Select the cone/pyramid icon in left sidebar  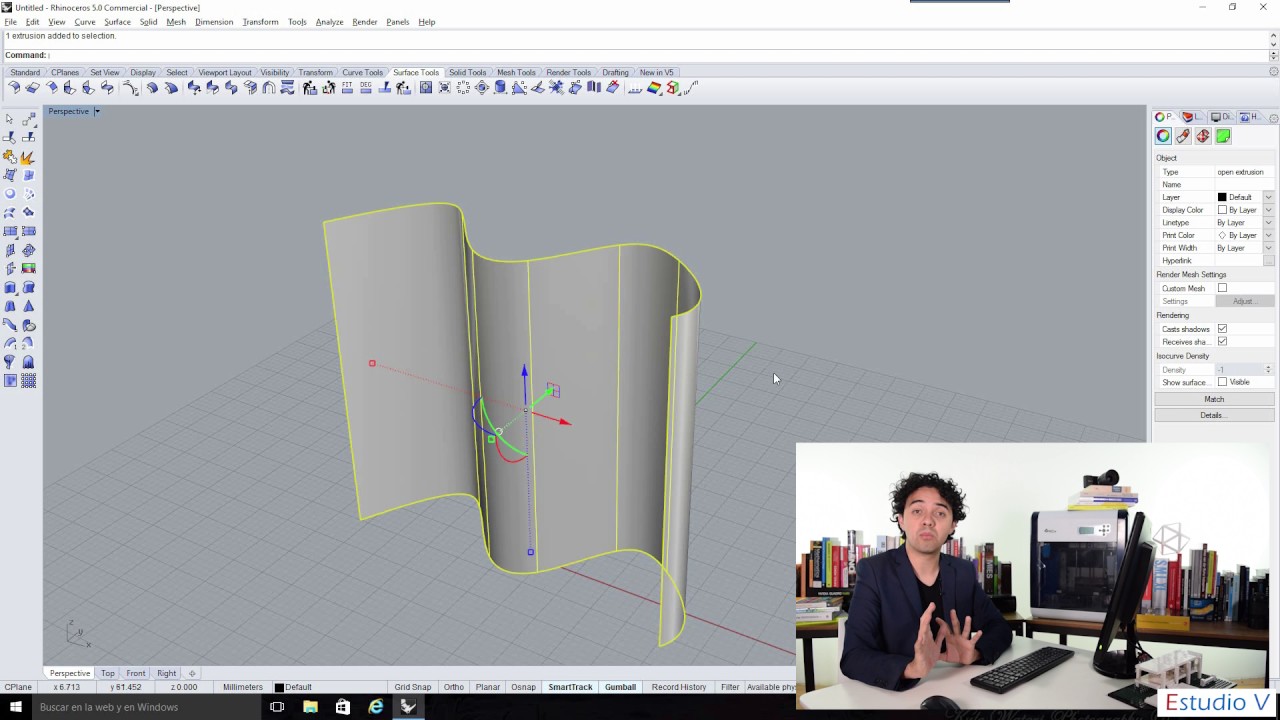28,305
